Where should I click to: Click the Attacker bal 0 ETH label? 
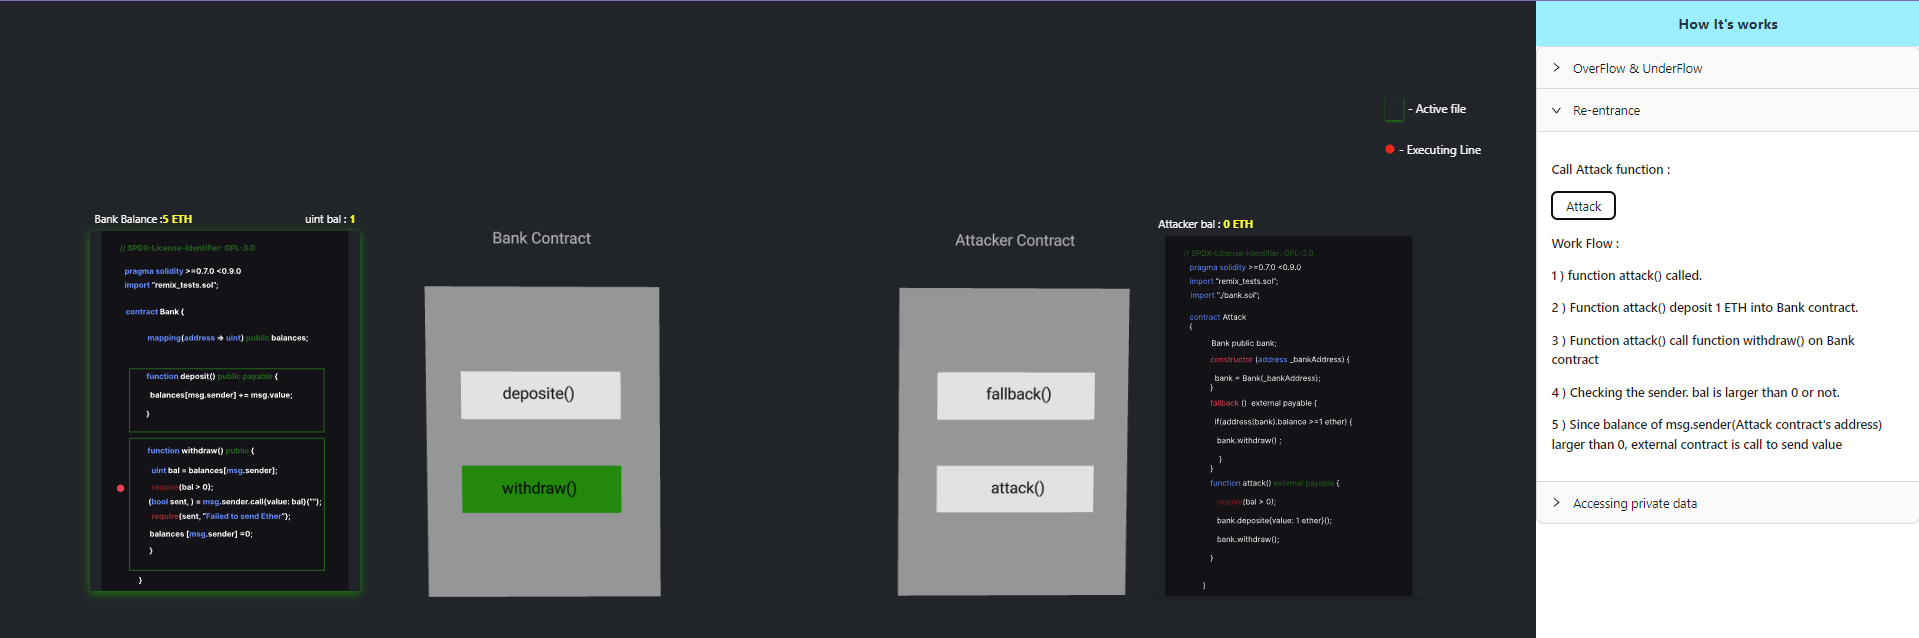(x=1205, y=224)
